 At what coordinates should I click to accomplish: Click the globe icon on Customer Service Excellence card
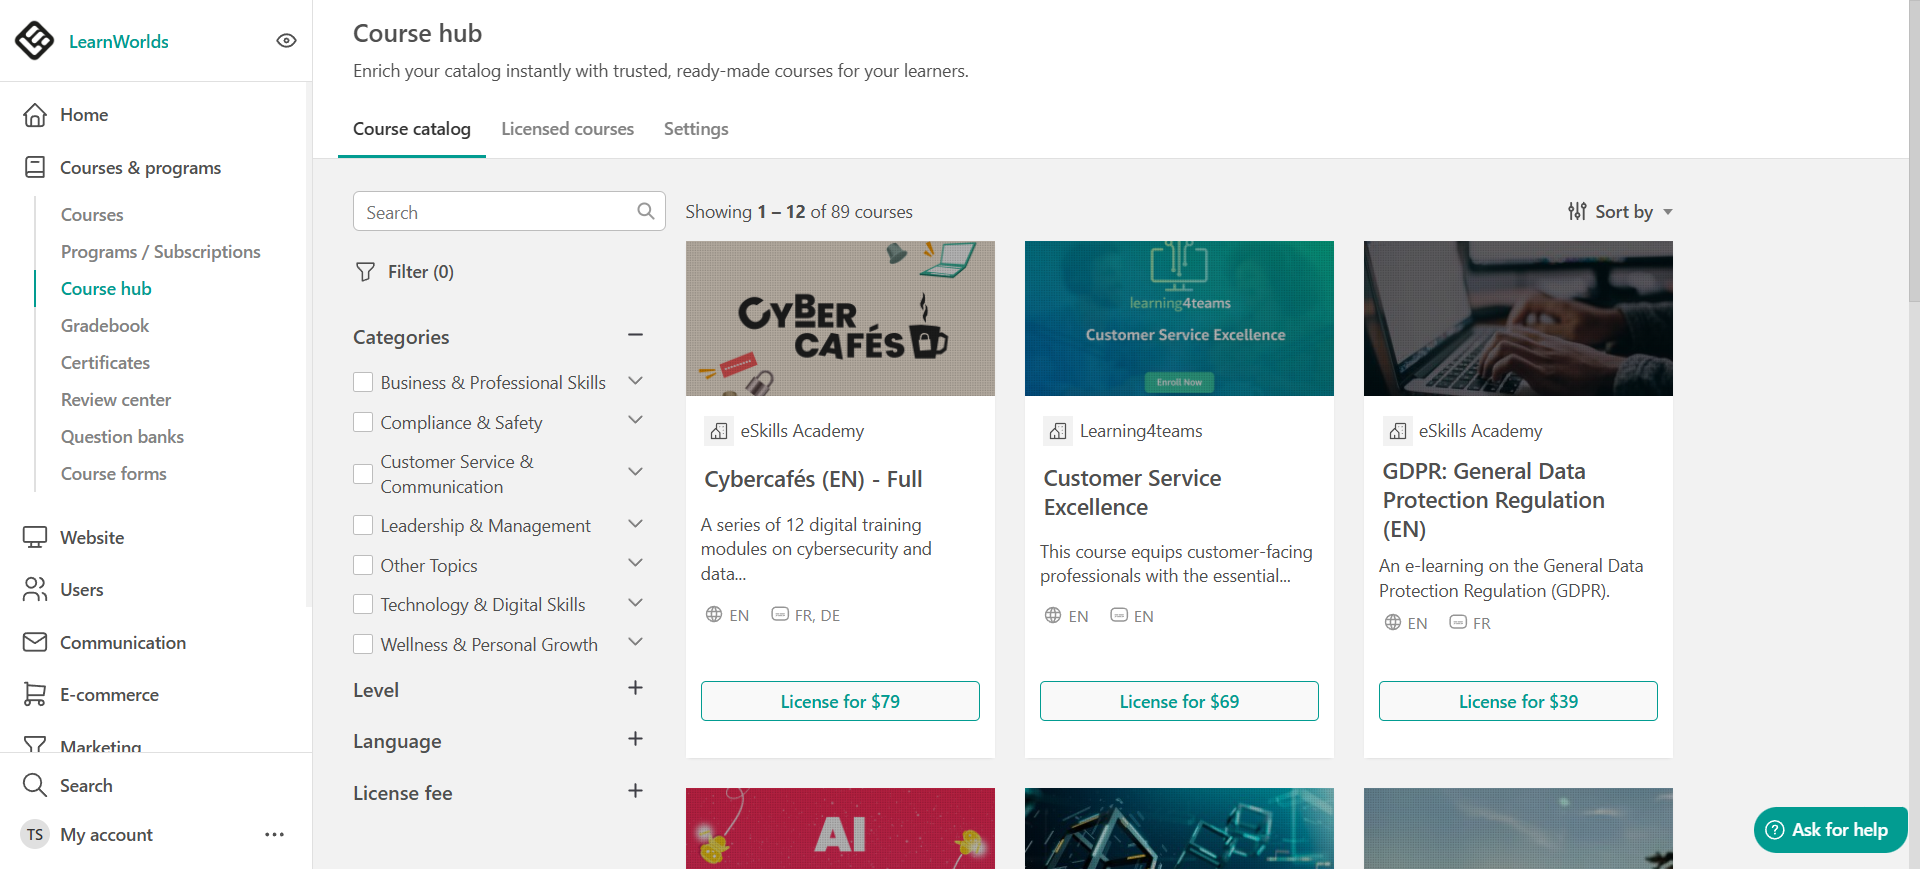(x=1053, y=615)
